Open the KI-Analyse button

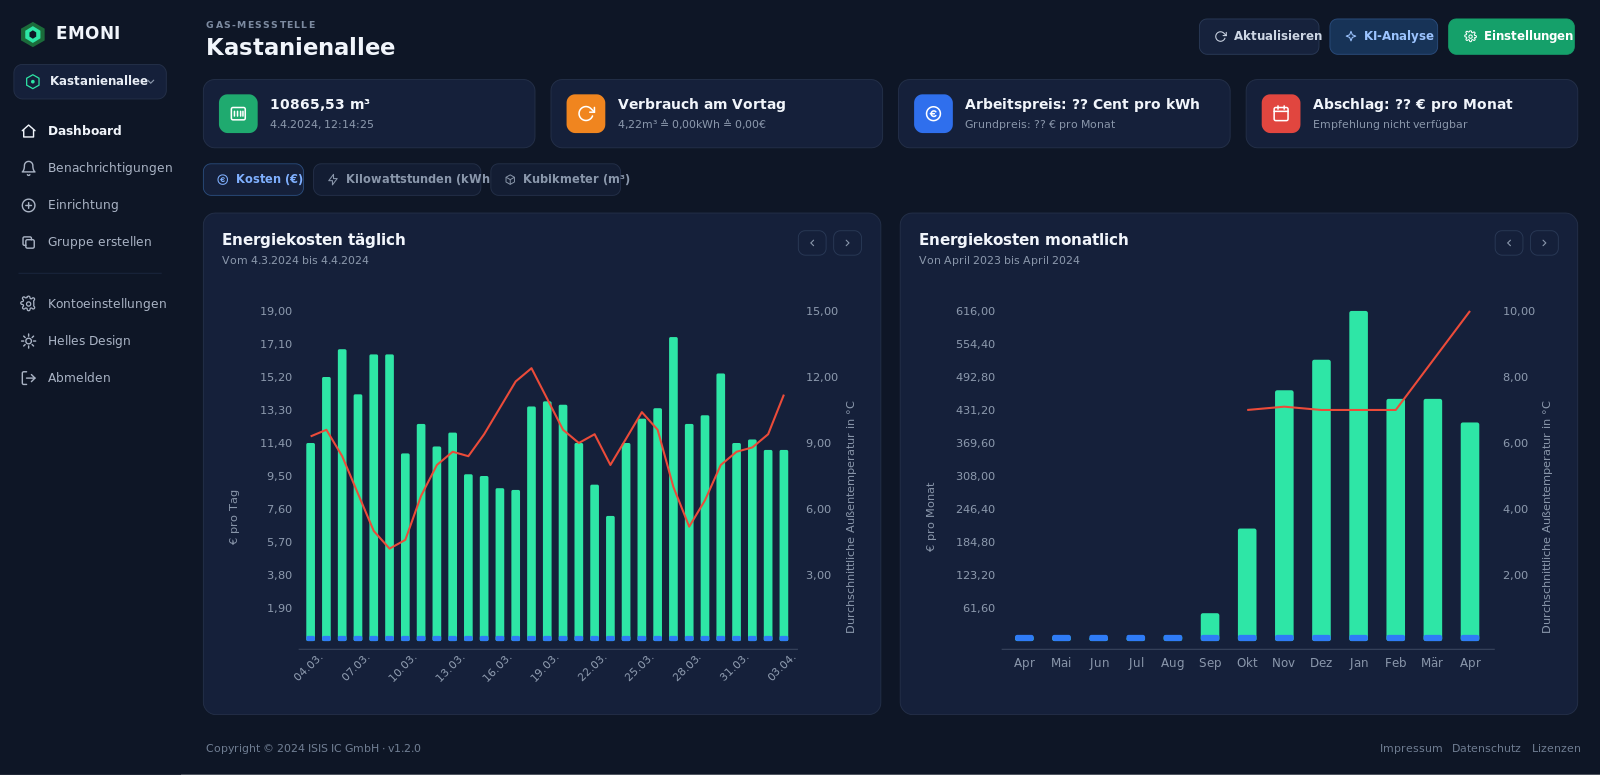tap(1383, 37)
